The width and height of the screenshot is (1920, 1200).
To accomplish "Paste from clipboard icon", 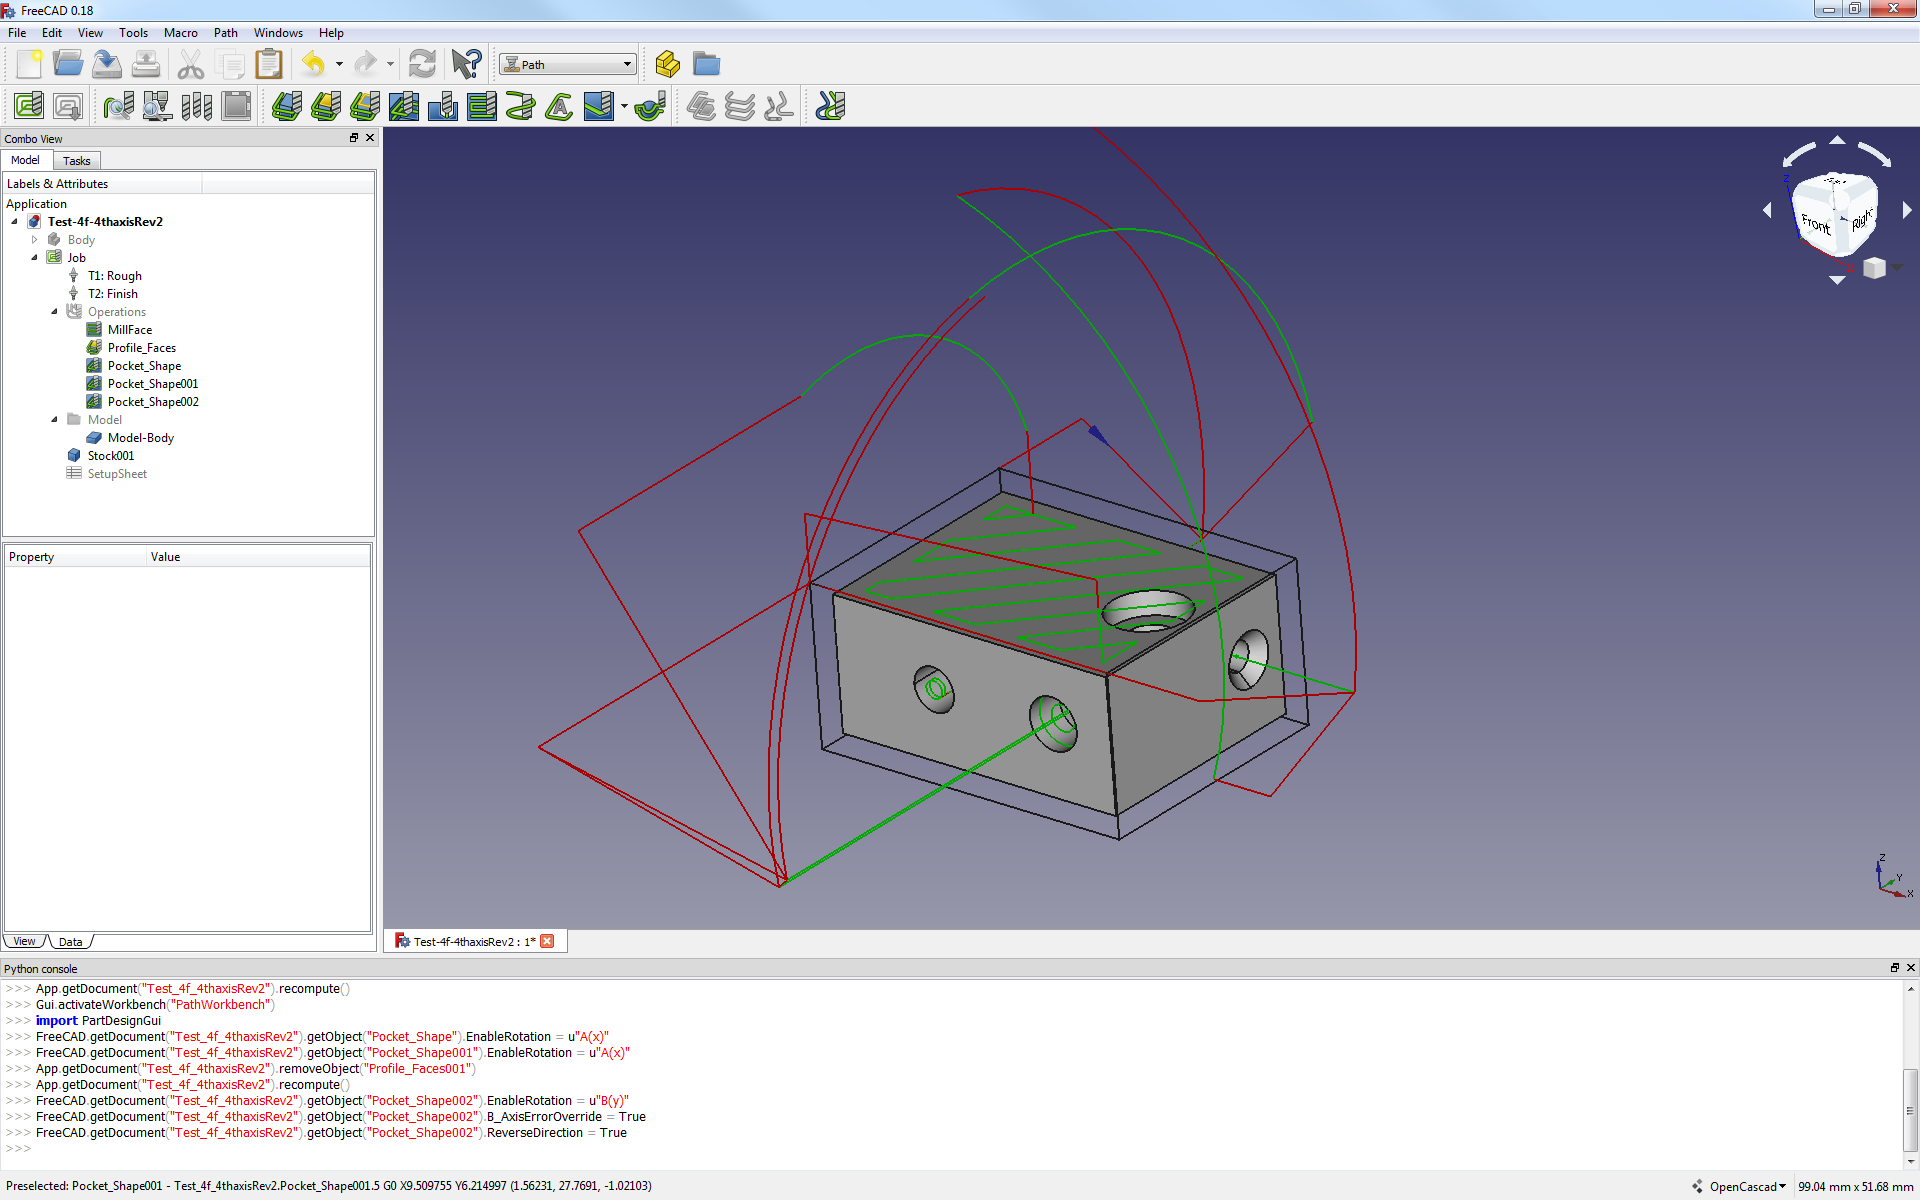I will click(x=269, y=65).
